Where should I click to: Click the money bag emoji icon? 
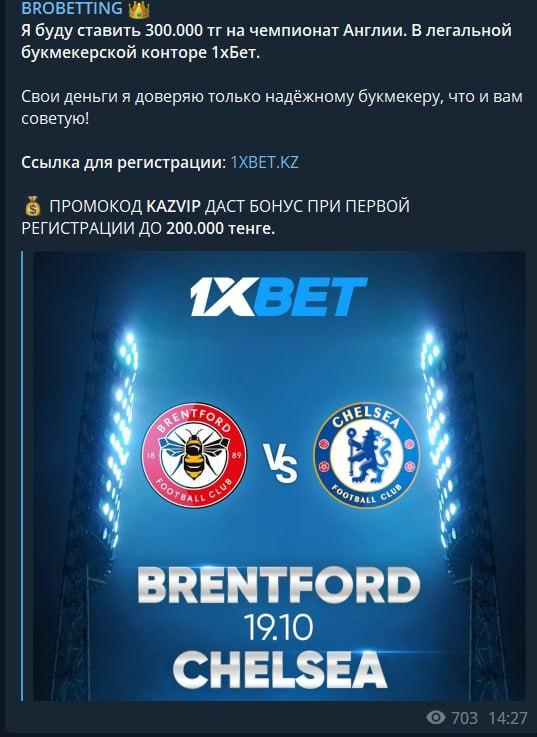33,207
